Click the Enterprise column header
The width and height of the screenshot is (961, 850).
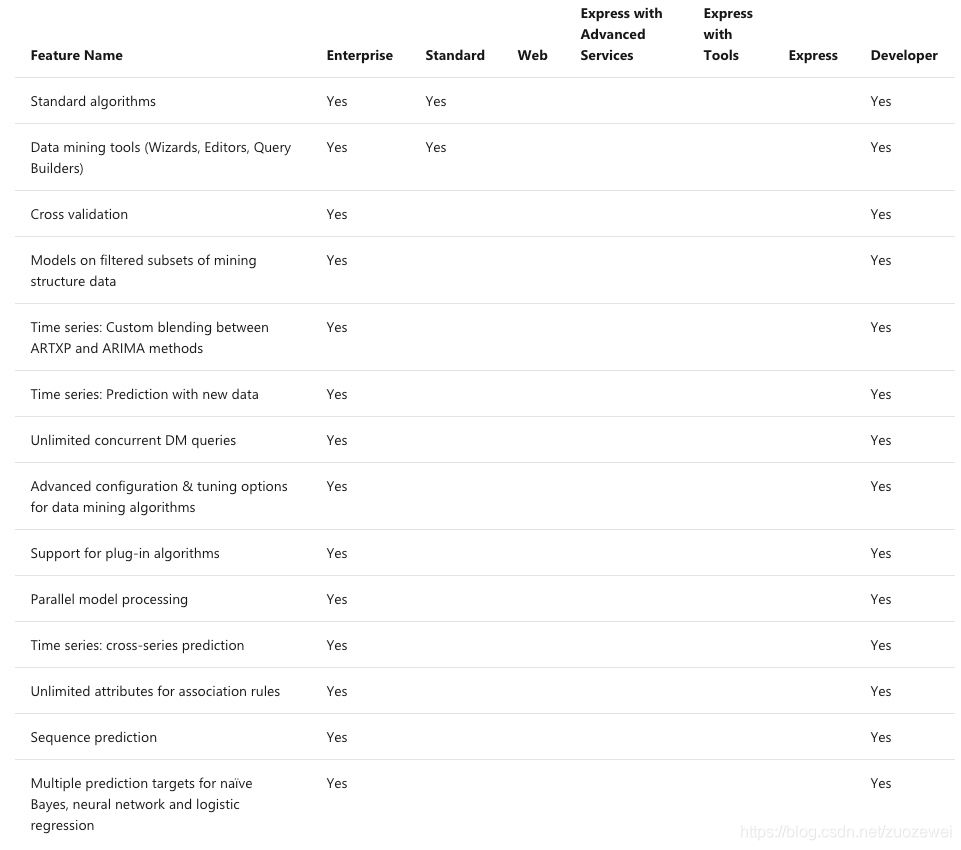coord(359,55)
